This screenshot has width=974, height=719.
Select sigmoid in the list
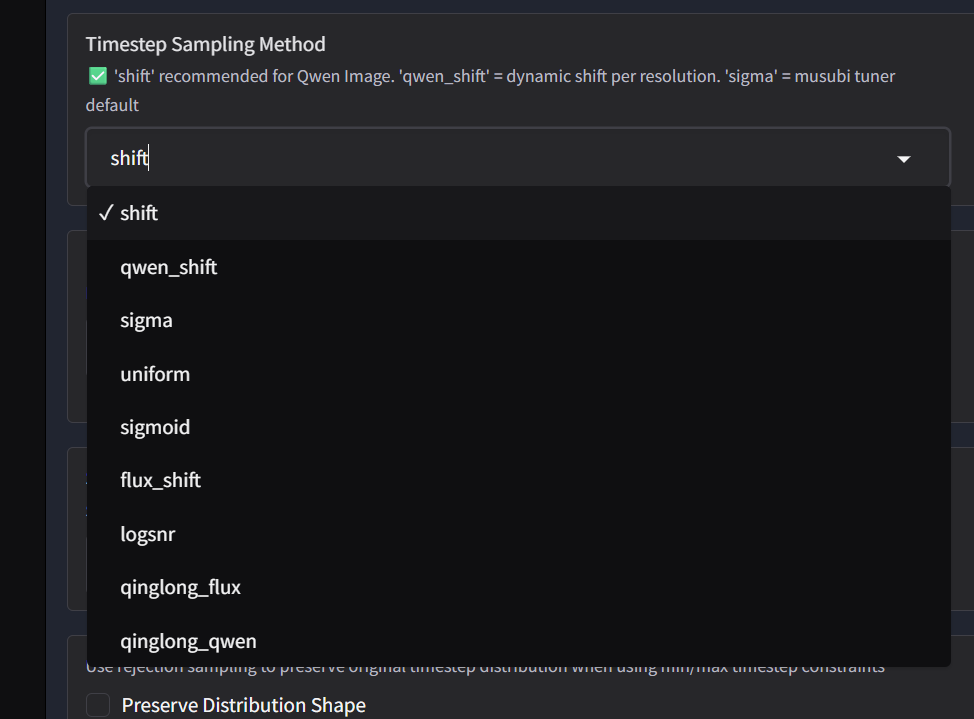(155, 427)
